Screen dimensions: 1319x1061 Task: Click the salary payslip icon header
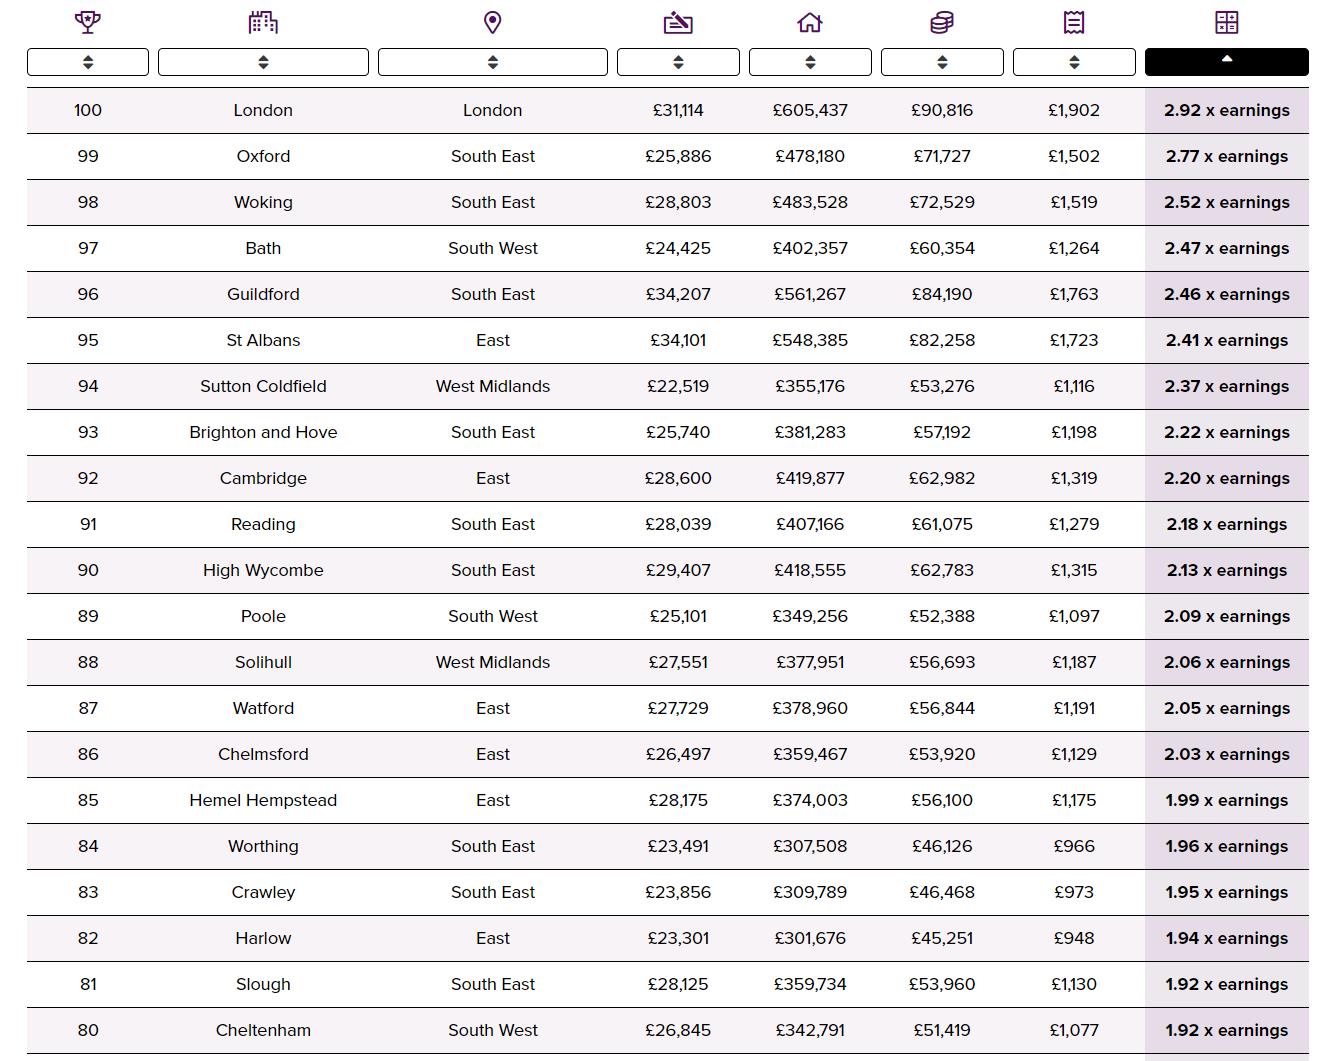678,22
